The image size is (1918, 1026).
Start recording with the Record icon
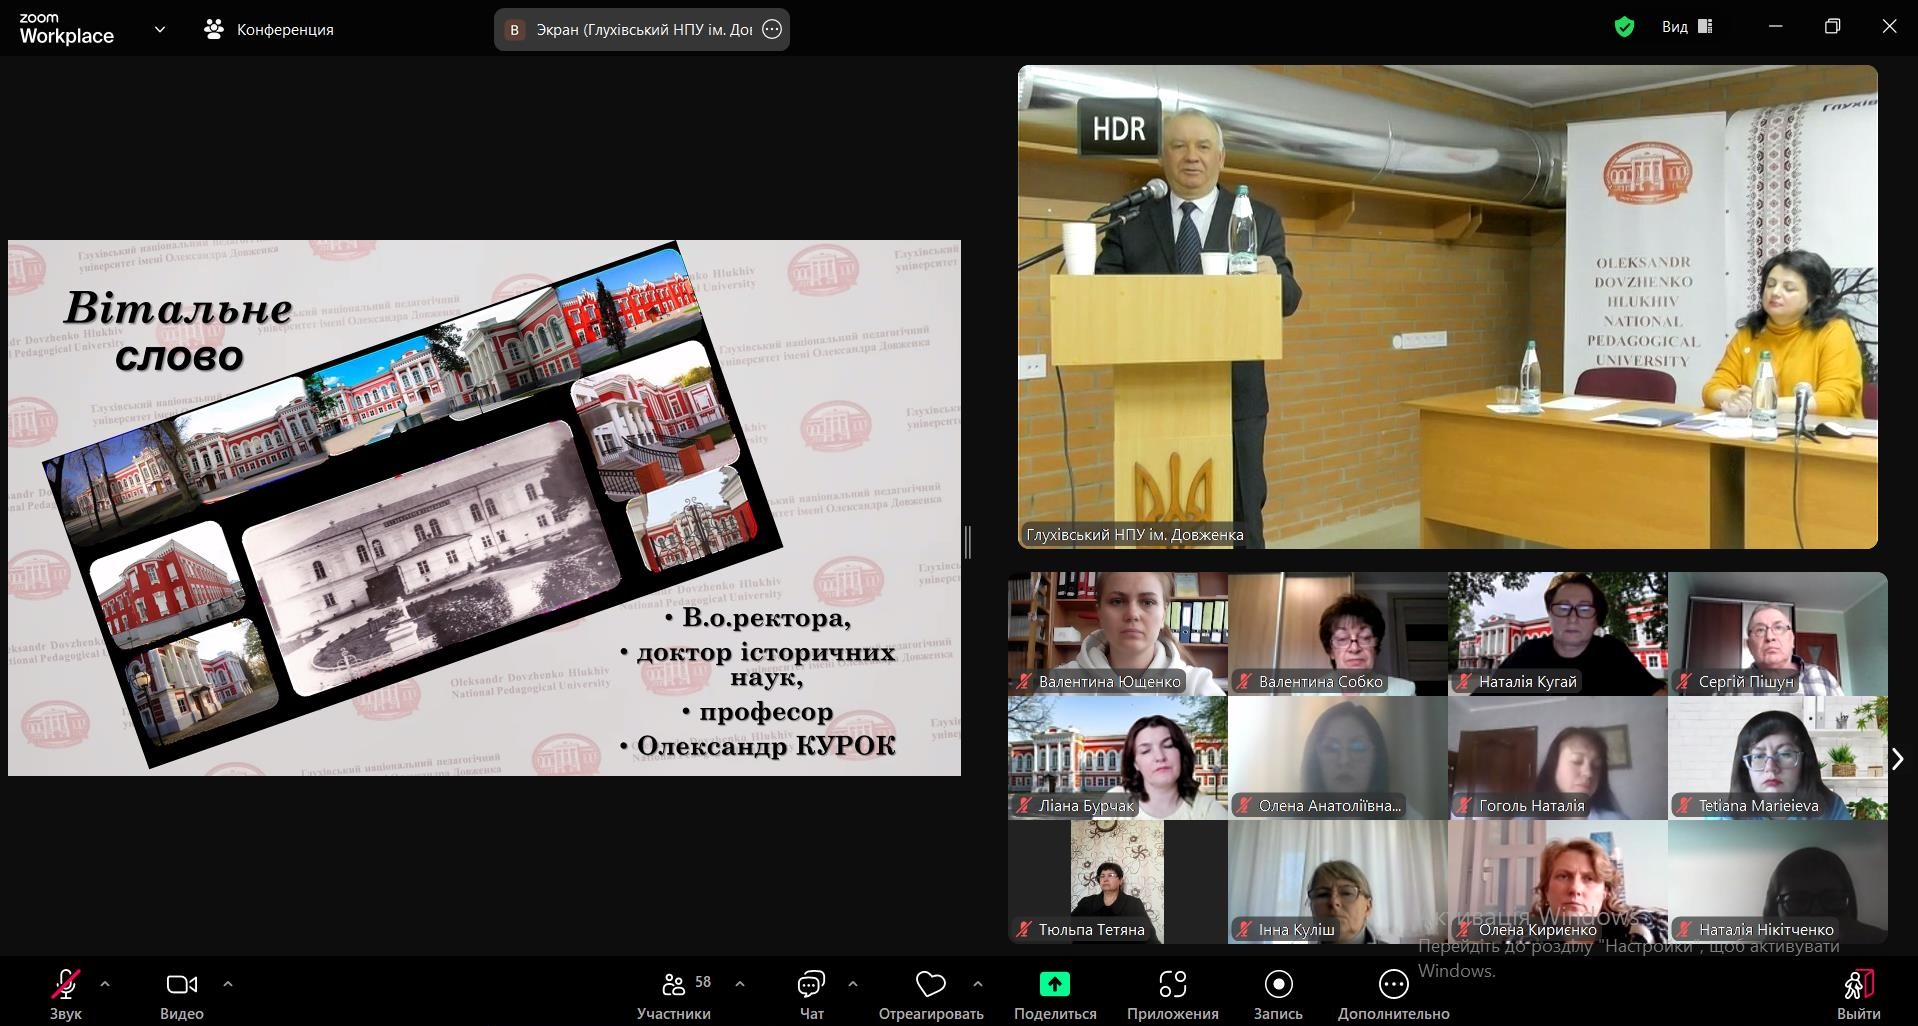point(1278,985)
